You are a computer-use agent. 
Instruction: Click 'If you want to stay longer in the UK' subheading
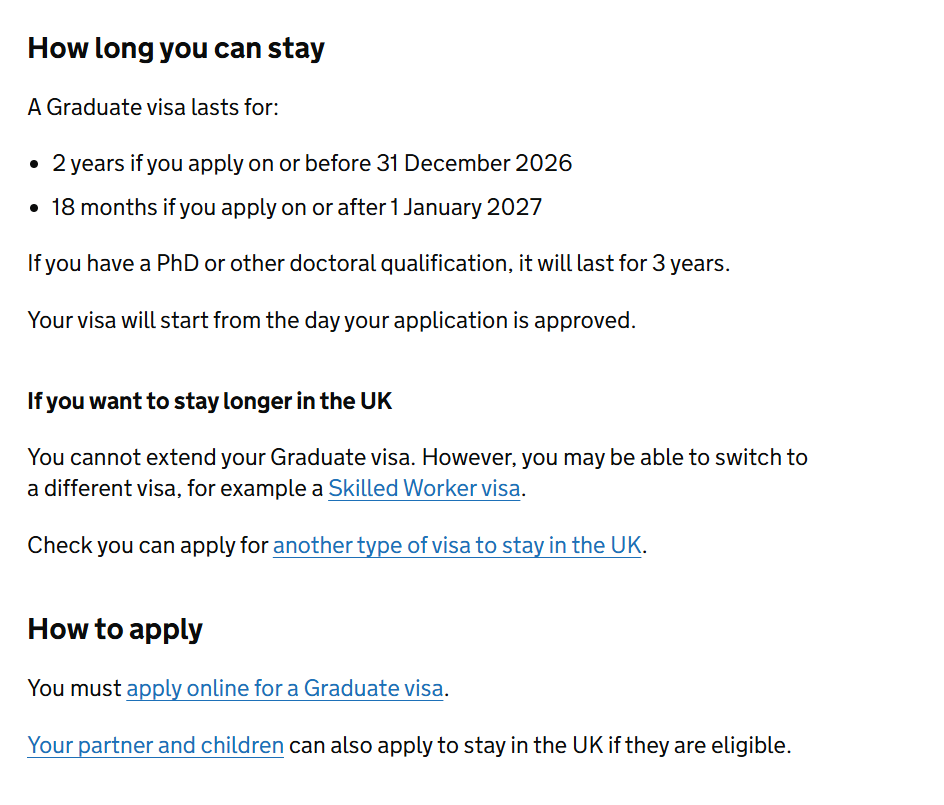pos(210,401)
